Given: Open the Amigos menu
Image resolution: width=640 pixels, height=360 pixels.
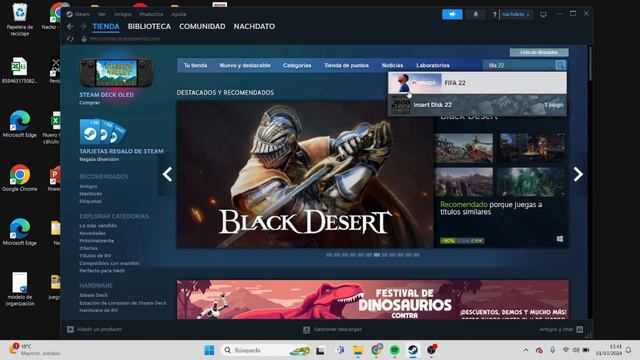Looking at the screenshot, I should [122, 14].
